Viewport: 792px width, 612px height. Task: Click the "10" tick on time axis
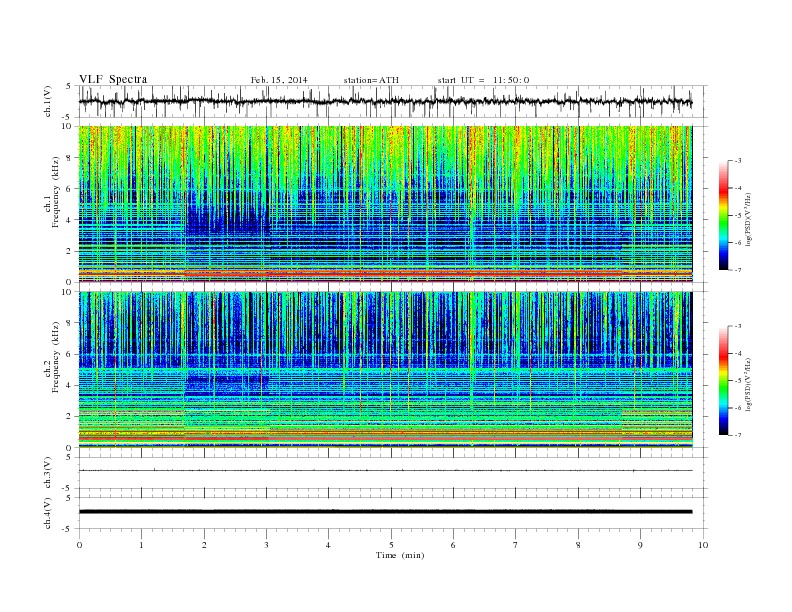point(703,545)
